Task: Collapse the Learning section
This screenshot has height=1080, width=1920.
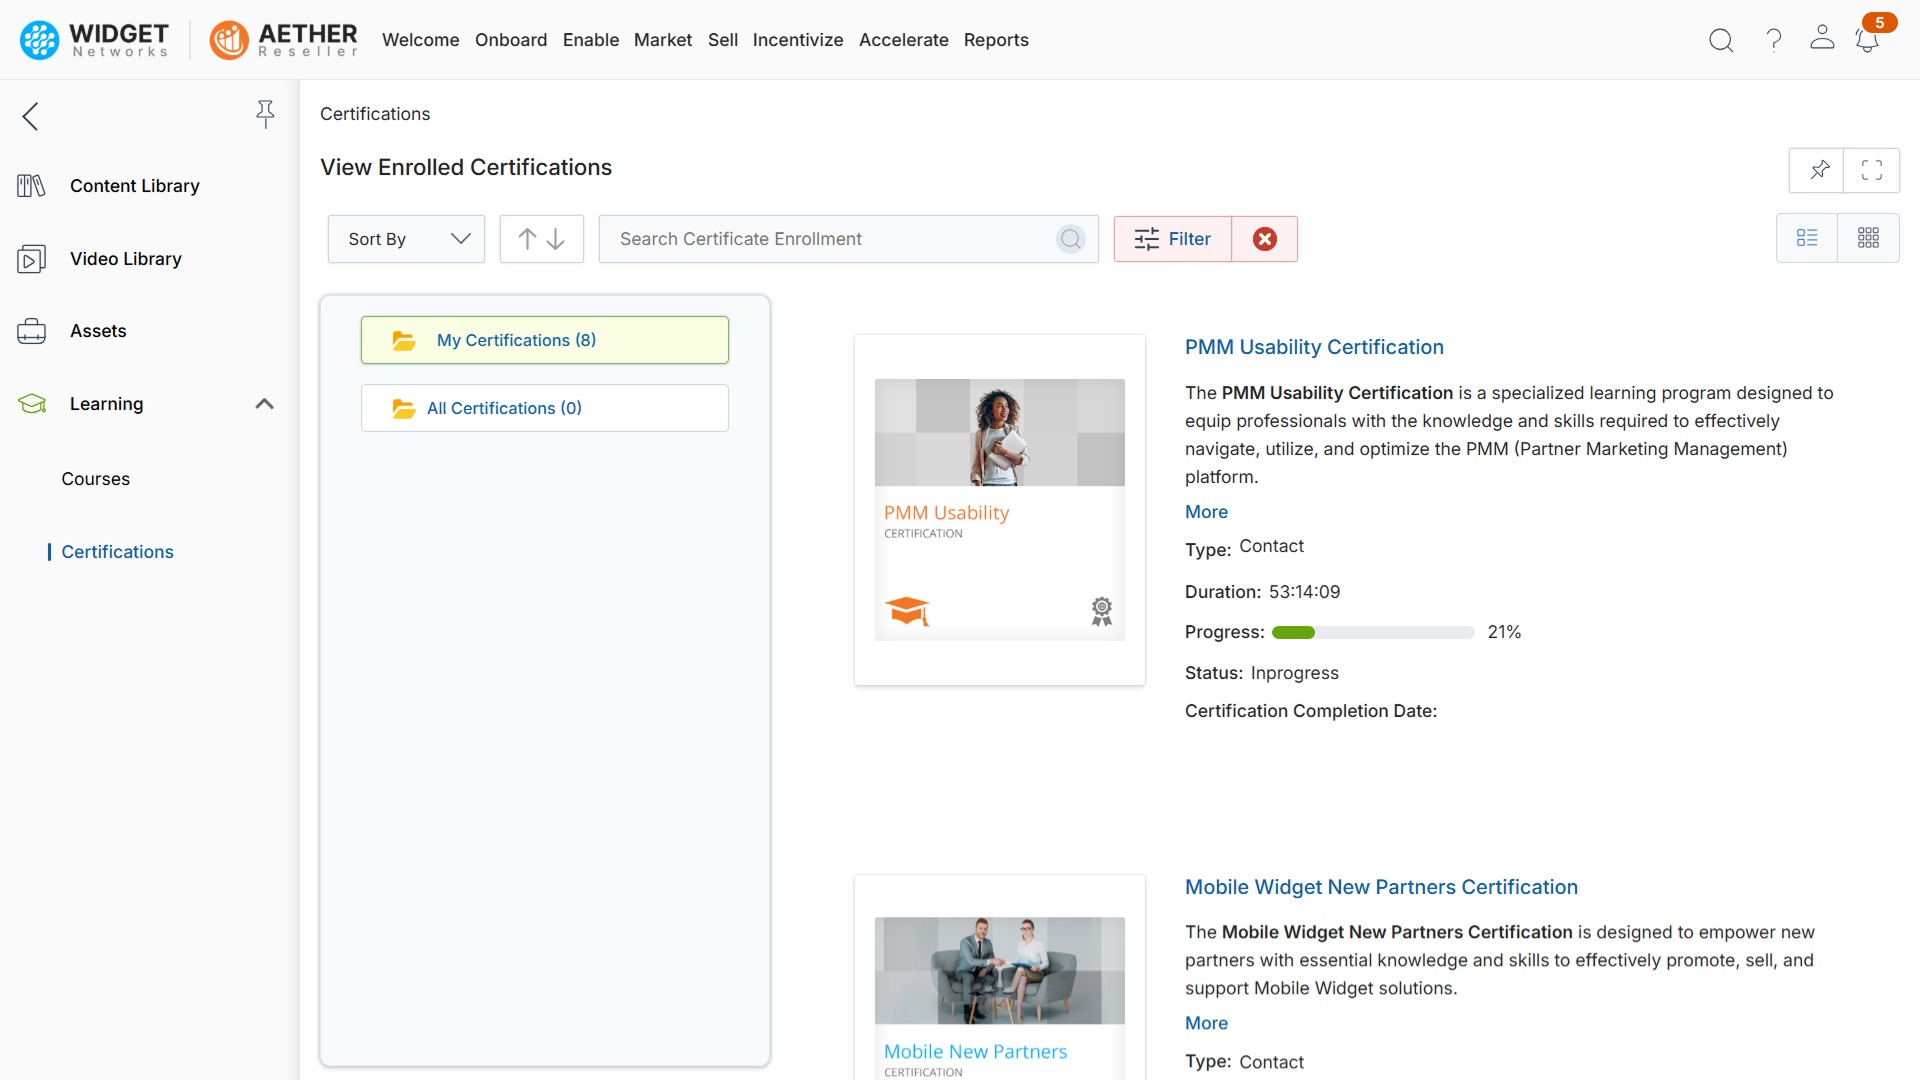Action: [x=263, y=404]
